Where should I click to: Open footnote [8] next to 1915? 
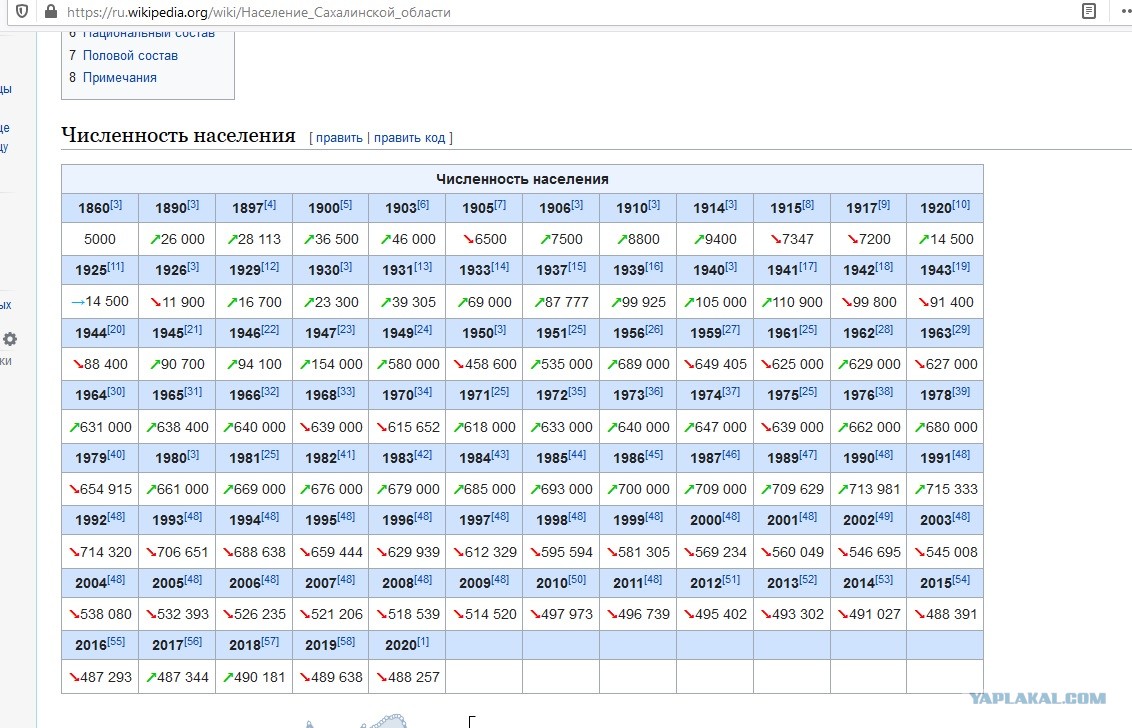[808, 204]
